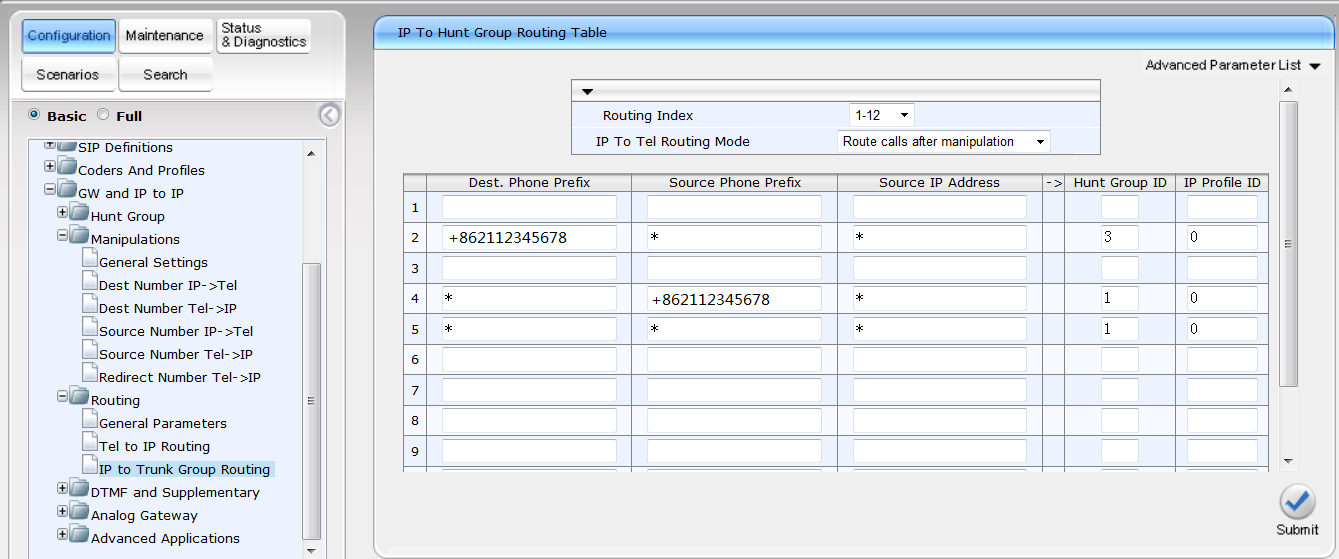The width and height of the screenshot is (1339, 559).
Task: Open the Scenarios tab
Action: click(68, 74)
